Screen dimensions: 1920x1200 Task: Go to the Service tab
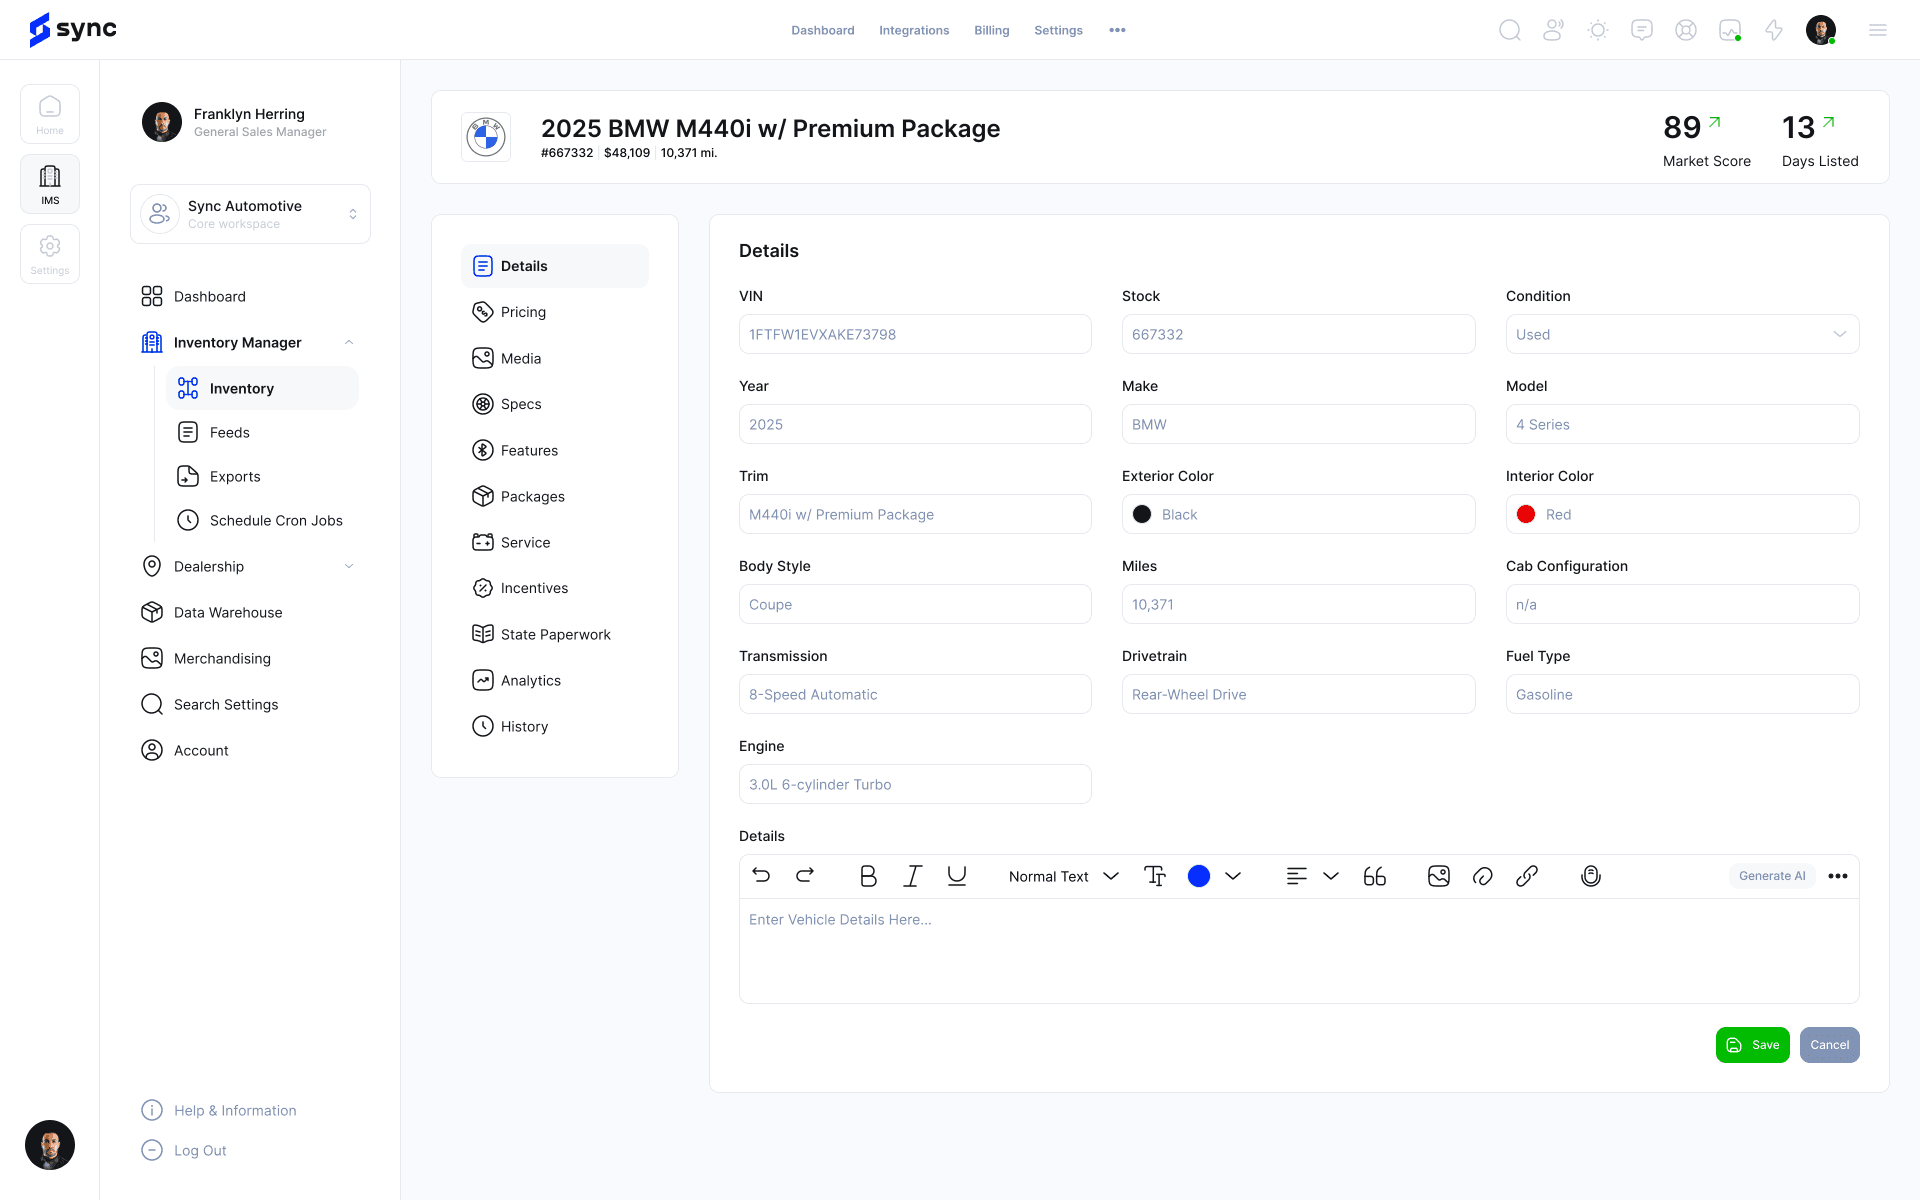(x=555, y=542)
